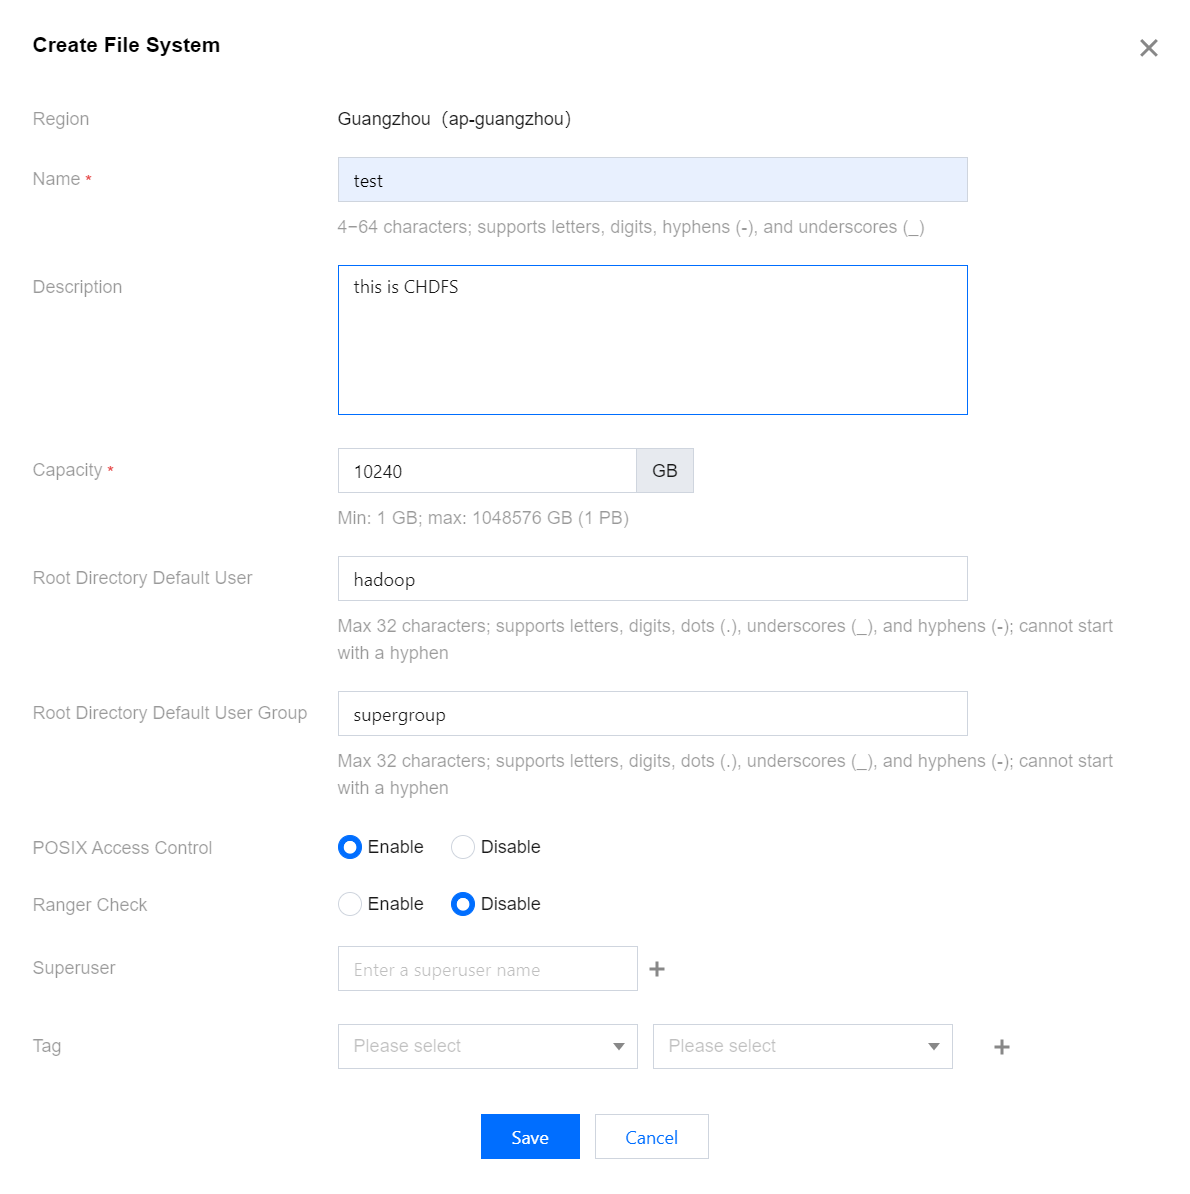Edit the Root Directory Default User Group field
This screenshot has width=1190, height=1194.
652,714
